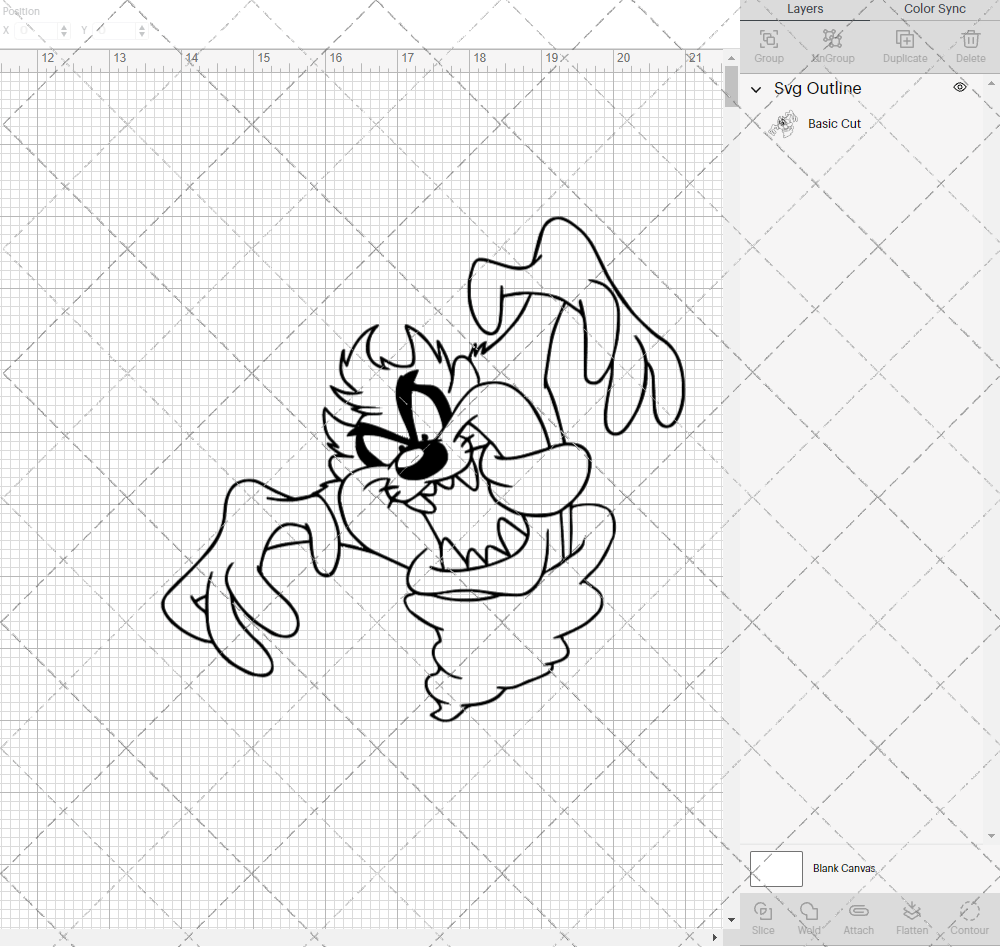This screenshot has height=947, width=1000.
Task: Switch to the Color Sync tab
Action: tap(934, 9)
